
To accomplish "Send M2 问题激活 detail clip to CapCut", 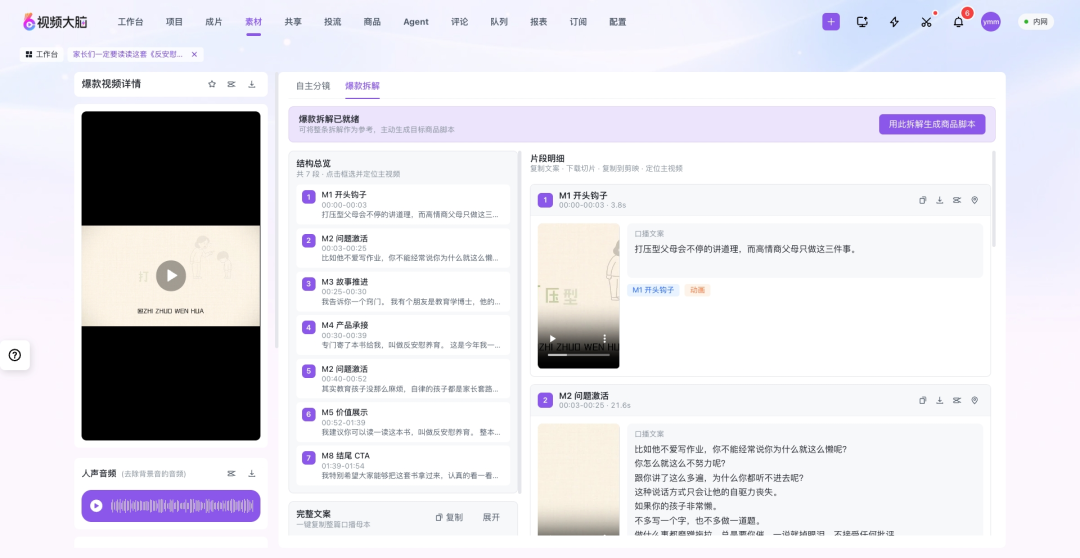I will click(x=957, y=400).
